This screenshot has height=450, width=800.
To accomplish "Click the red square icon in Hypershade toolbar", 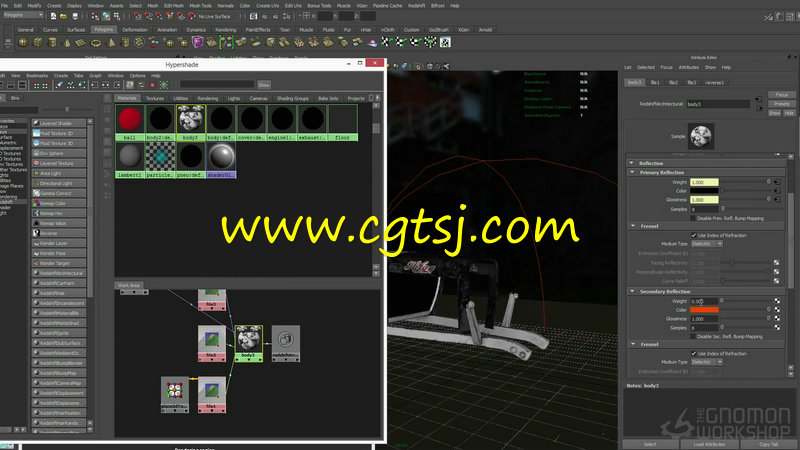I will [152, 85].
